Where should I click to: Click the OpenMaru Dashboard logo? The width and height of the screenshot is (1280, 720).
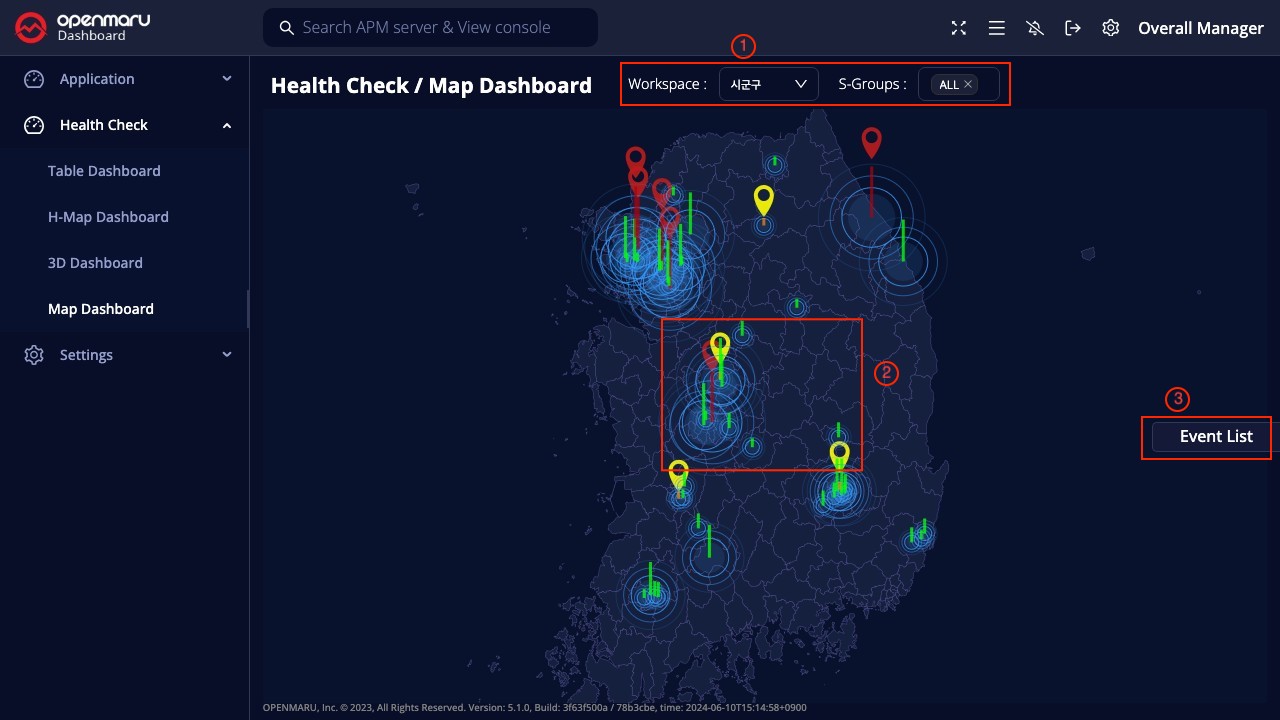[83, 28]
